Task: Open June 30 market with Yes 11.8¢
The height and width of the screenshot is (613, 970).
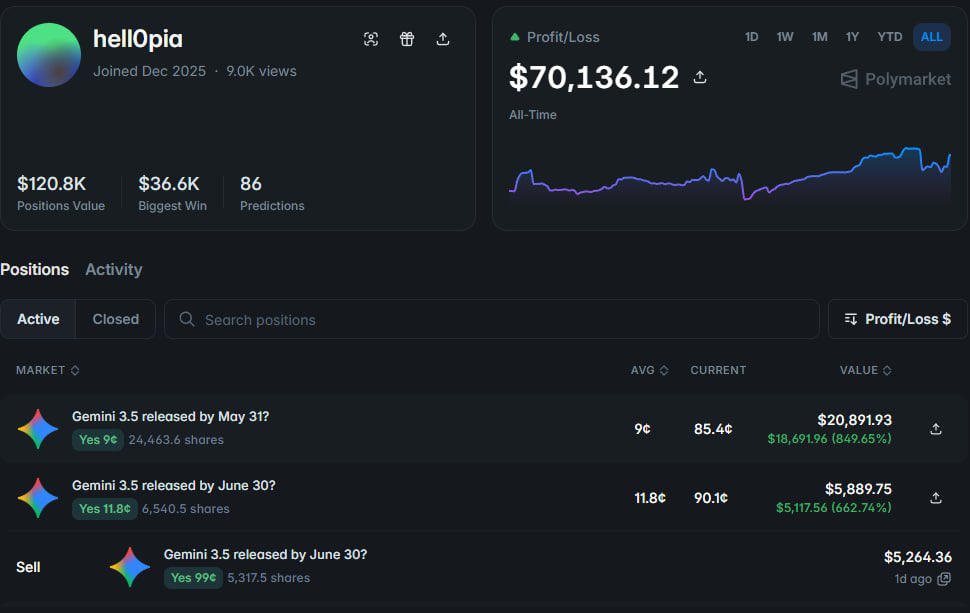Action: (174, 486)
